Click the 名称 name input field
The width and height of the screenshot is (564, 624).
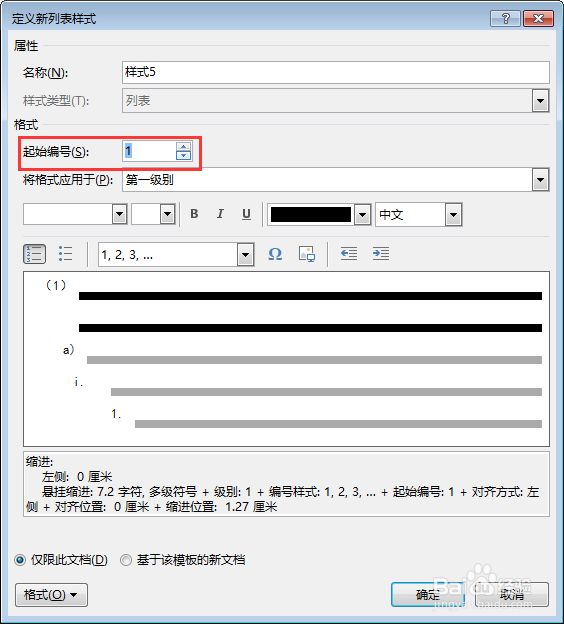point(336,72)
